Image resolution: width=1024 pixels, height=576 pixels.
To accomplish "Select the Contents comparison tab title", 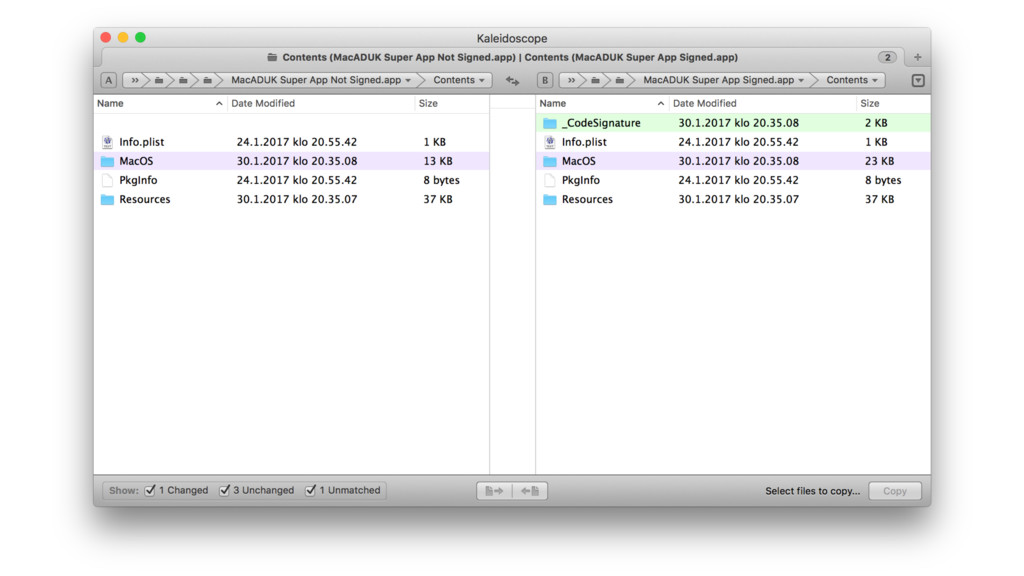I will pyautogui.click(x=509, y=57).
